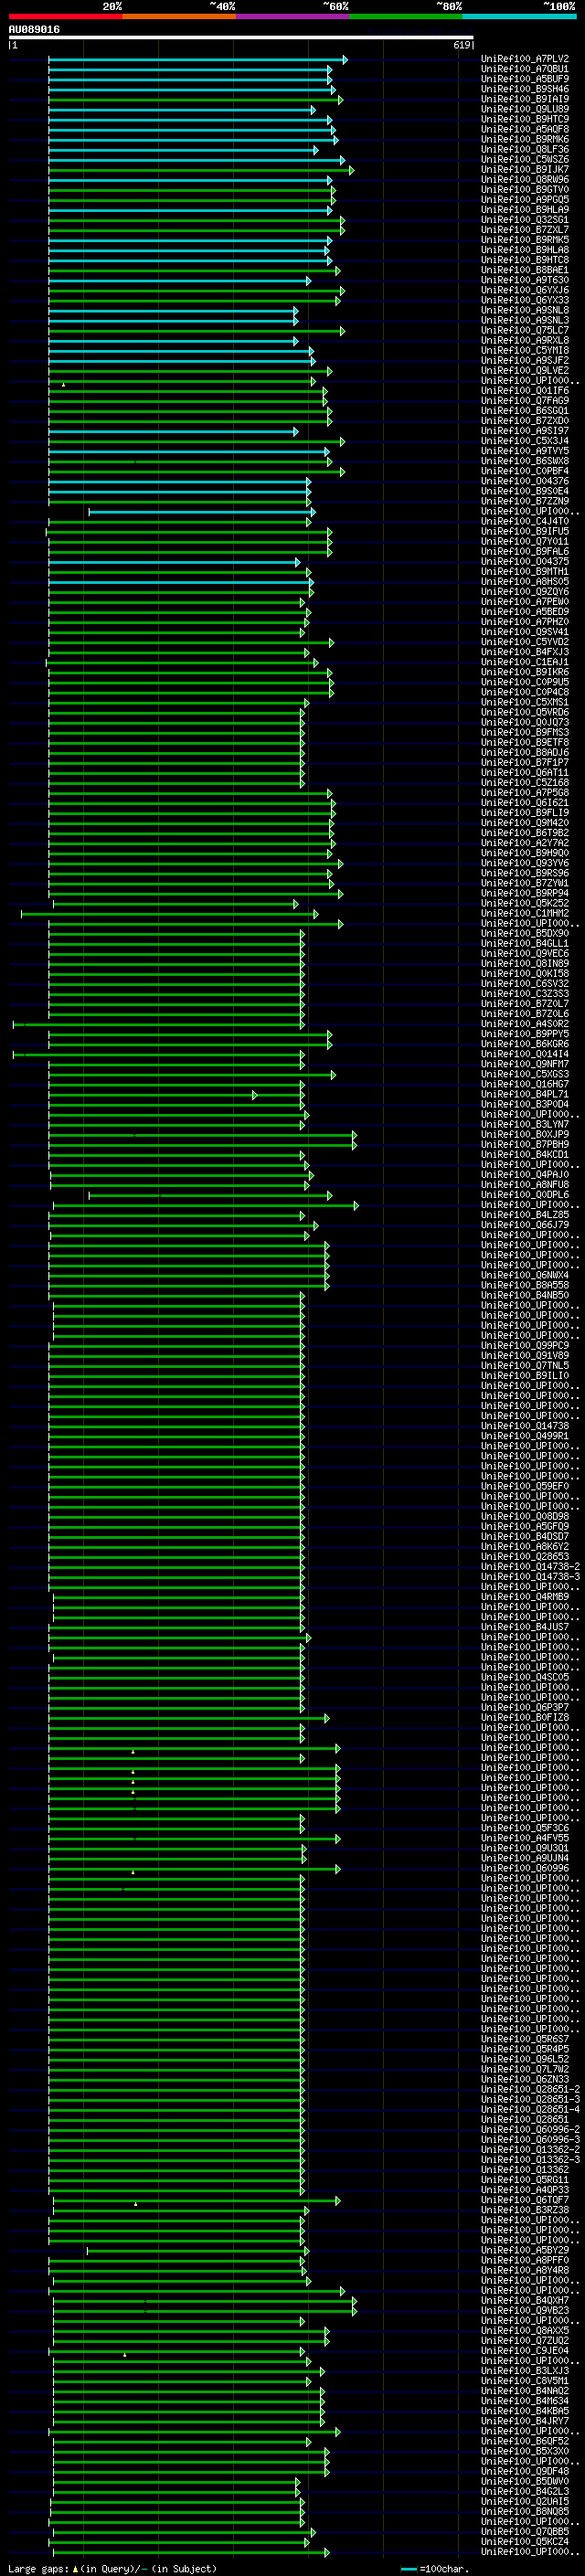Click the UniRef100_A7P5G8 label
This screenshot has width=585, height=2576.
pos(525,793)
